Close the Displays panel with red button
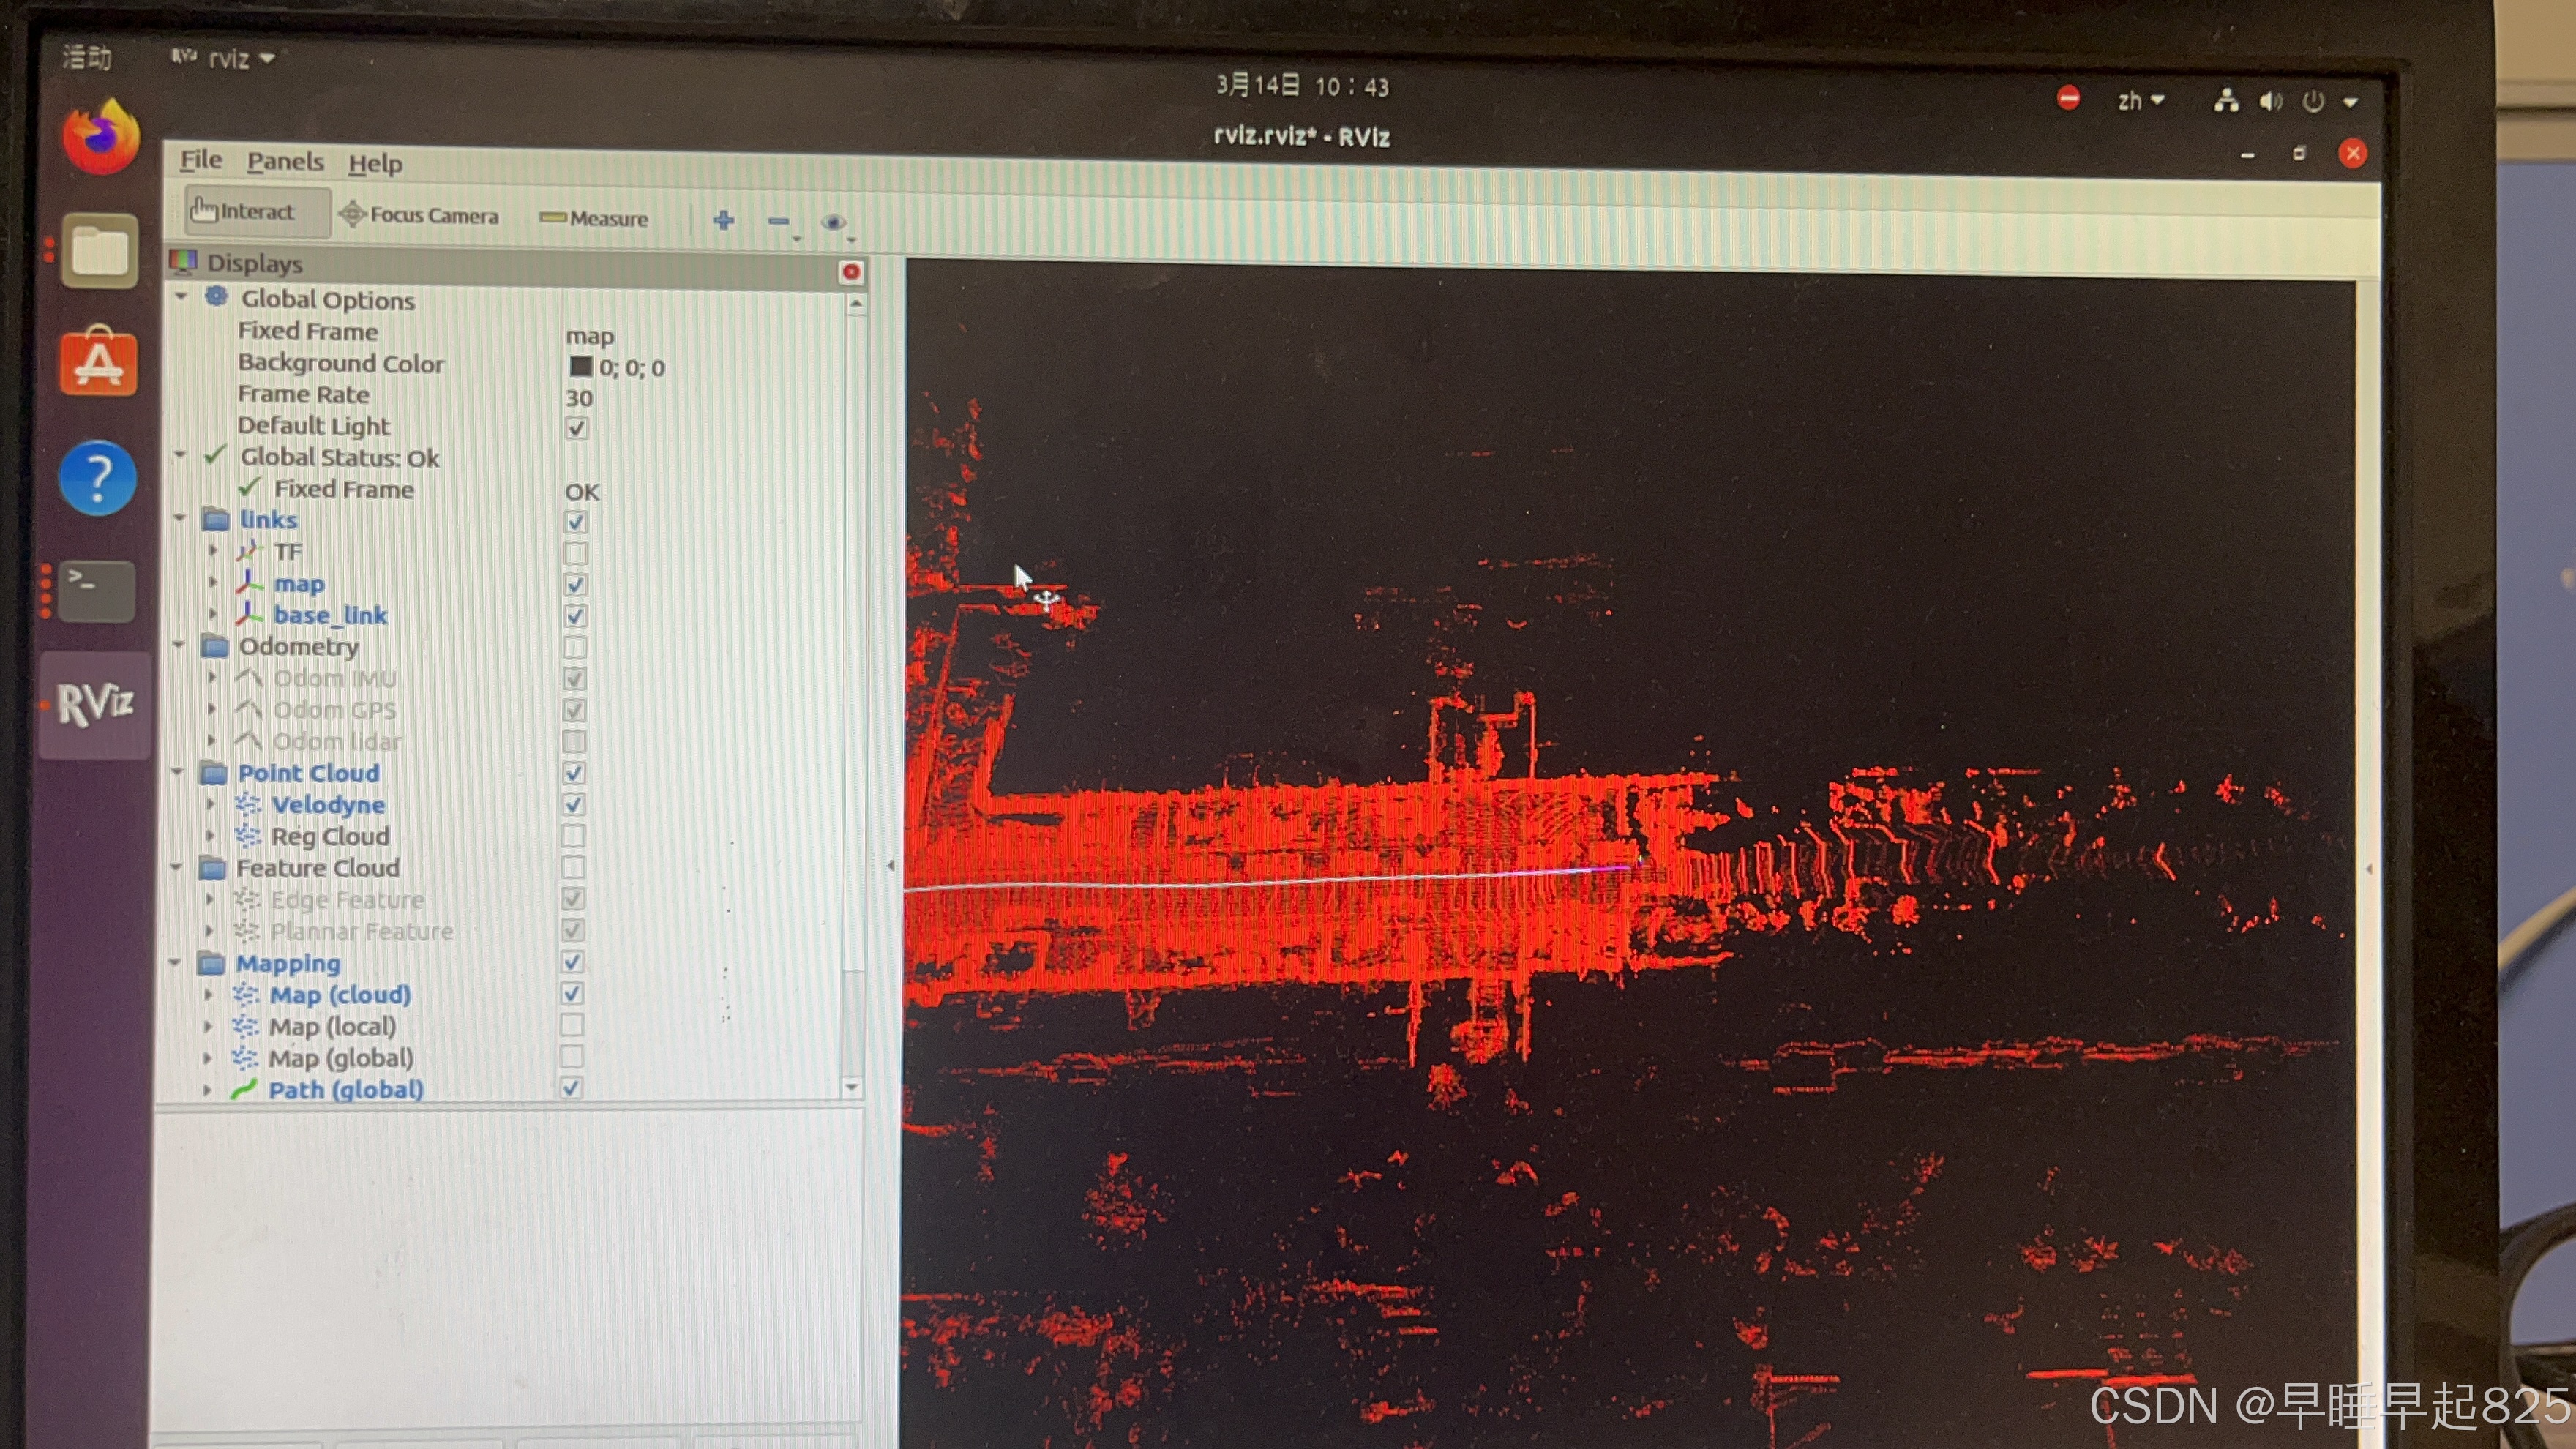 [x=851, y=271]
